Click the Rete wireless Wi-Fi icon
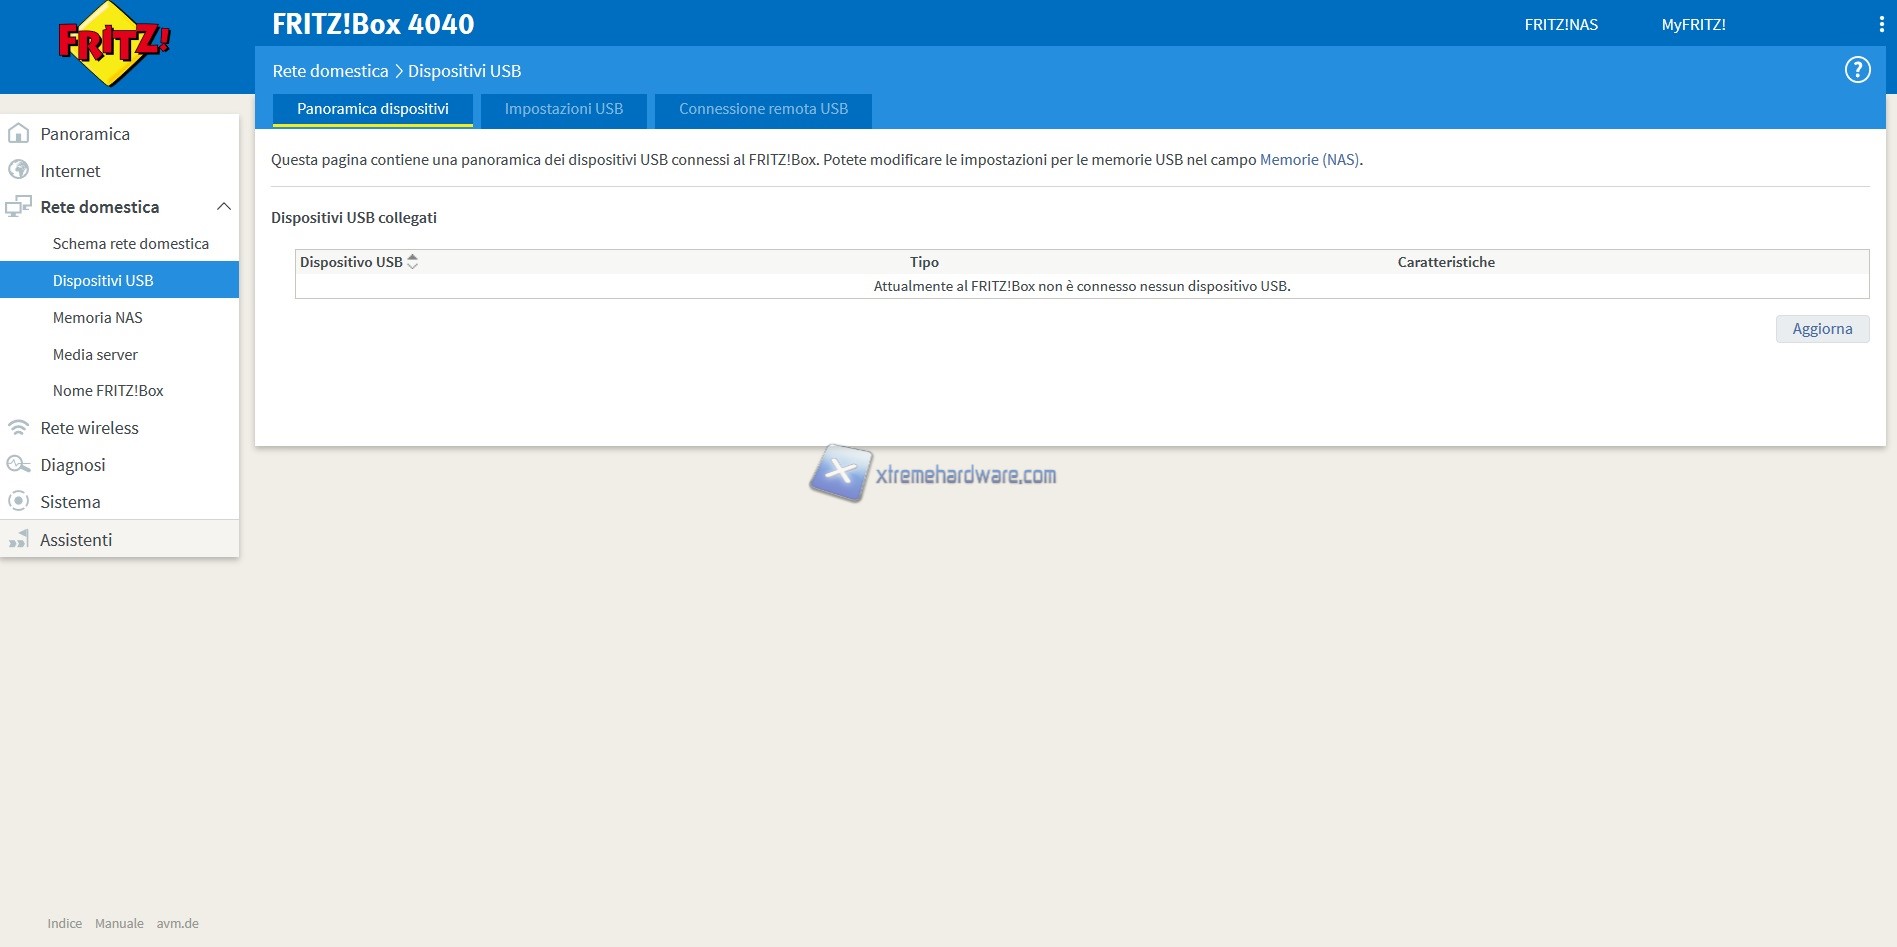This screenshot has width=1897, height=947. click(18, 428)
